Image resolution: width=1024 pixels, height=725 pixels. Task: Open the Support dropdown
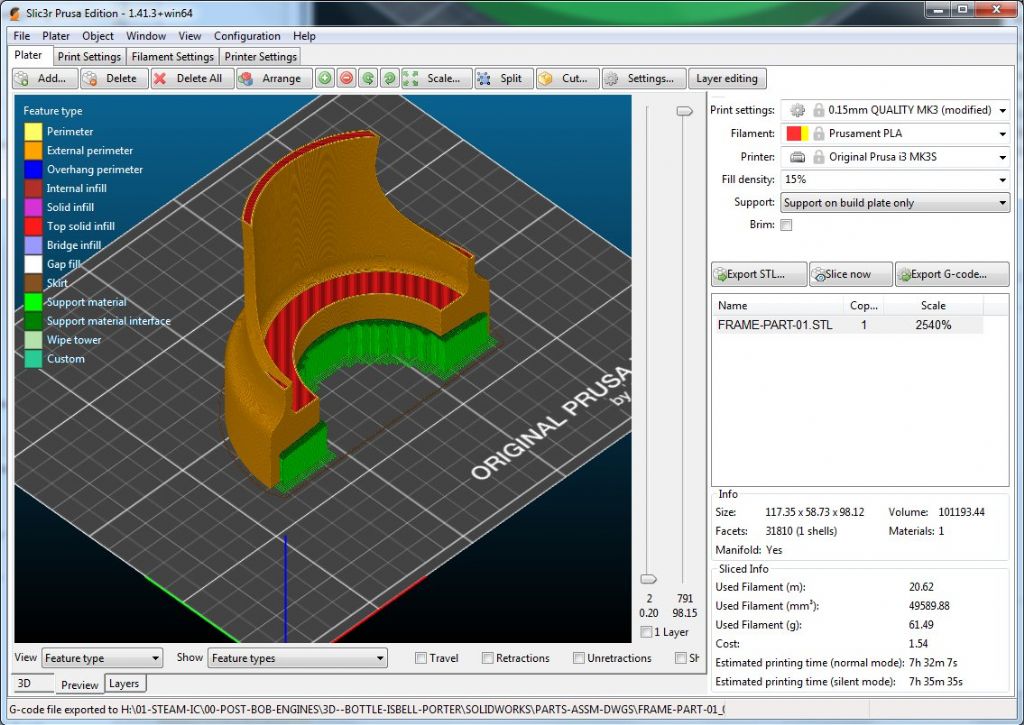pyautogui.click(x=895, y=203)
